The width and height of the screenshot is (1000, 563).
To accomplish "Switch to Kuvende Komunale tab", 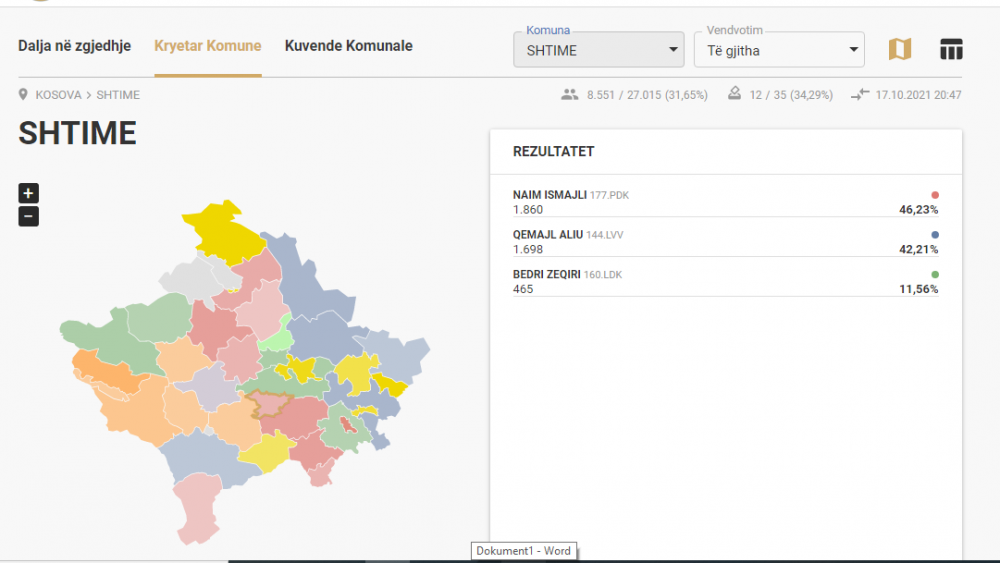I will tap(348, 46).
